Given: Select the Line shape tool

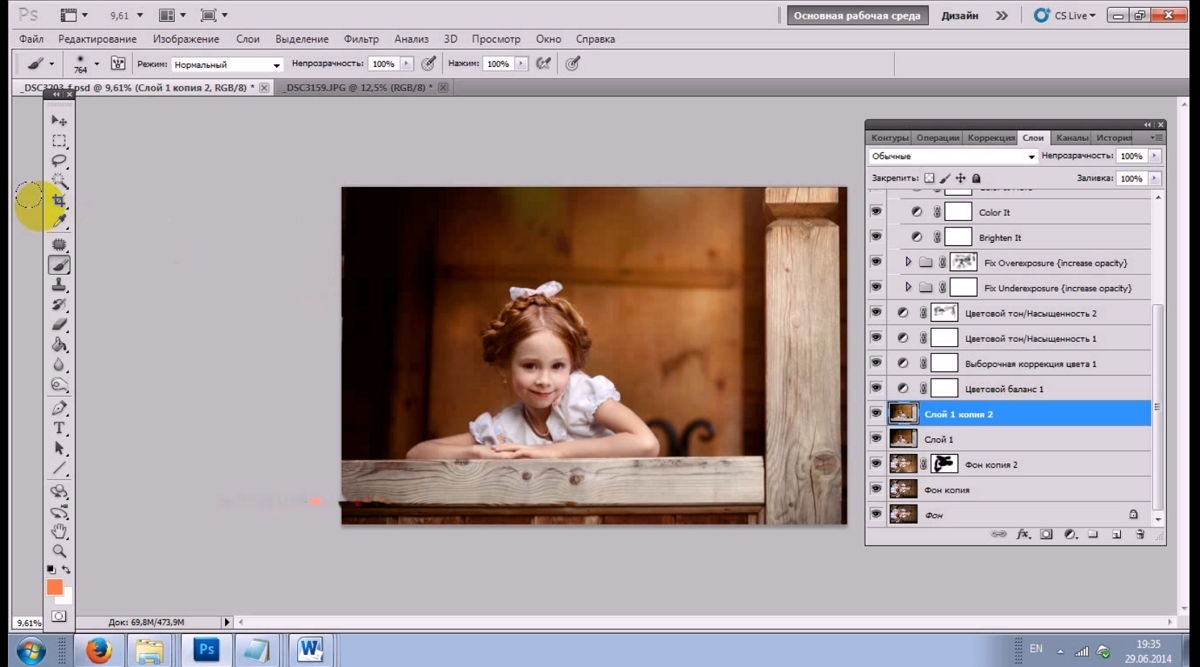Looking at the screenshot, I should (59, 469).
